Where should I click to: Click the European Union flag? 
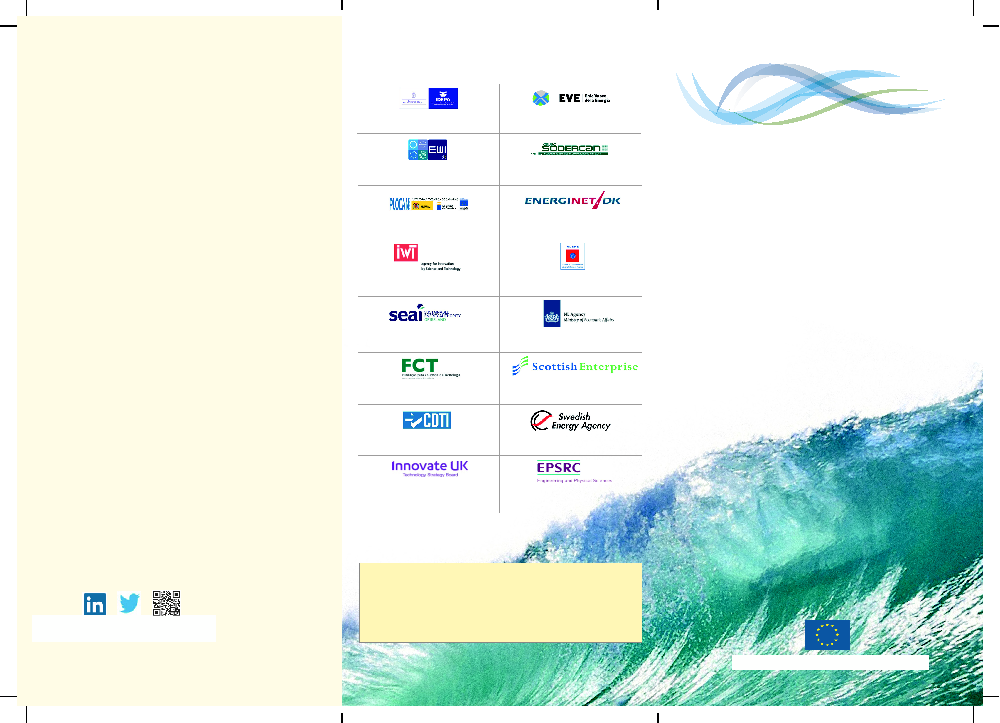tap(827, 635)
